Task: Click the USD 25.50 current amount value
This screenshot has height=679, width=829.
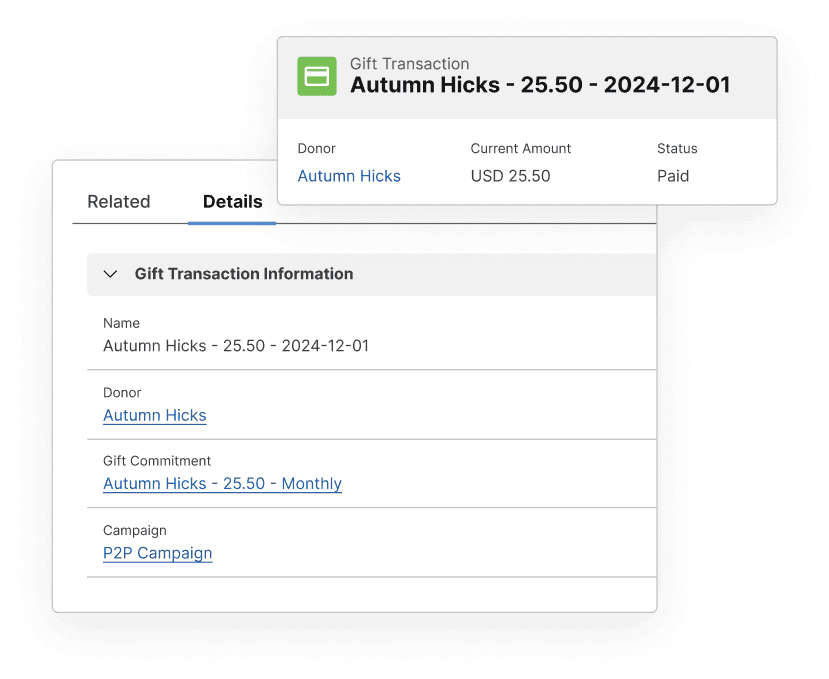Action: 510,176
